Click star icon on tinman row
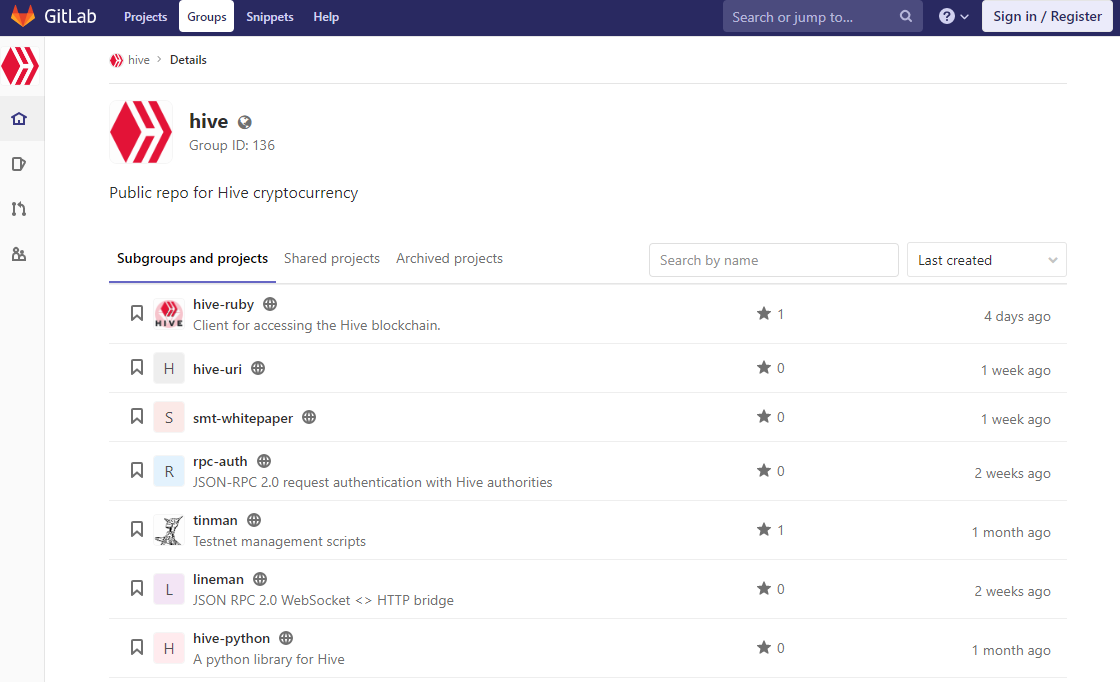This screenshot has height=682, width=1120. (x=764, y=530)
